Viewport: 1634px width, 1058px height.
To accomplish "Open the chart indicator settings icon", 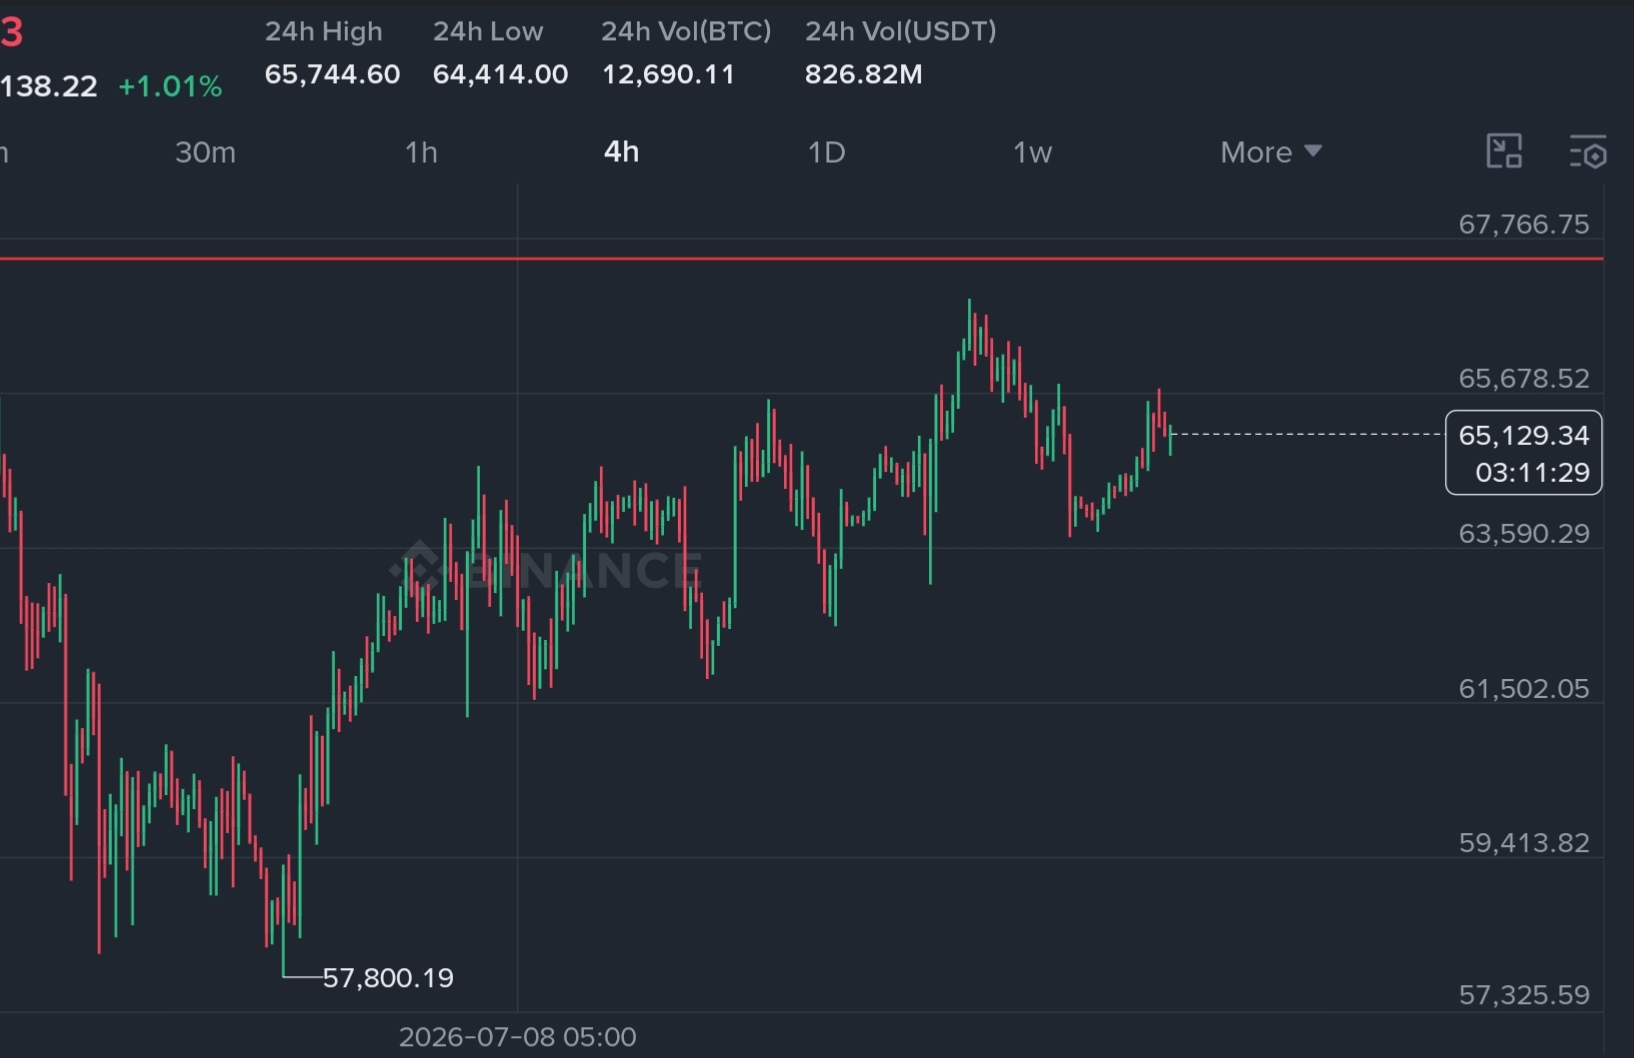I will tap(1588, 152).
